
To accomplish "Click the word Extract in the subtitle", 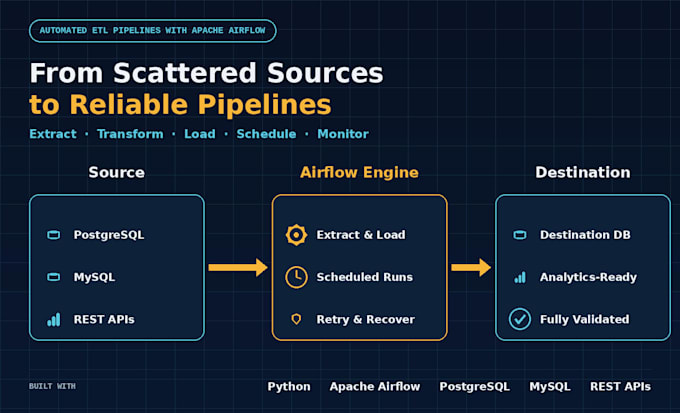I will pos(53,134).
